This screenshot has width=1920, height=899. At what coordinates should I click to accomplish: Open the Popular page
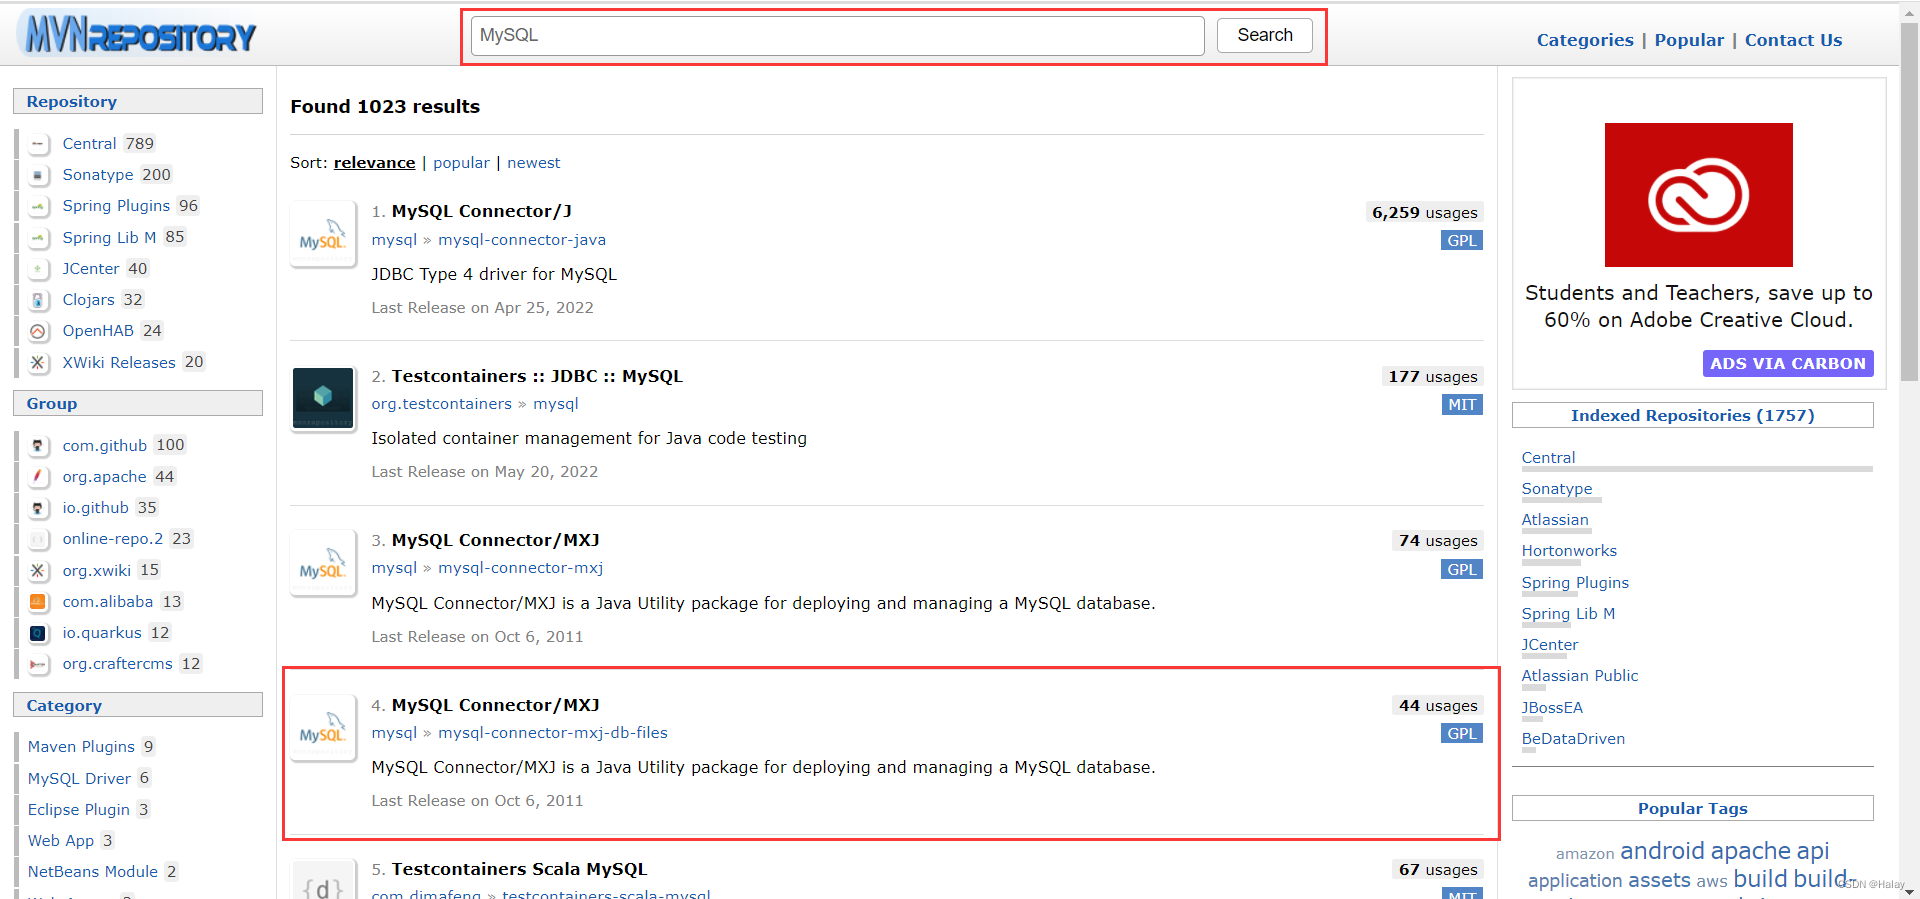pyautogui.click(x=1689, y=40)
